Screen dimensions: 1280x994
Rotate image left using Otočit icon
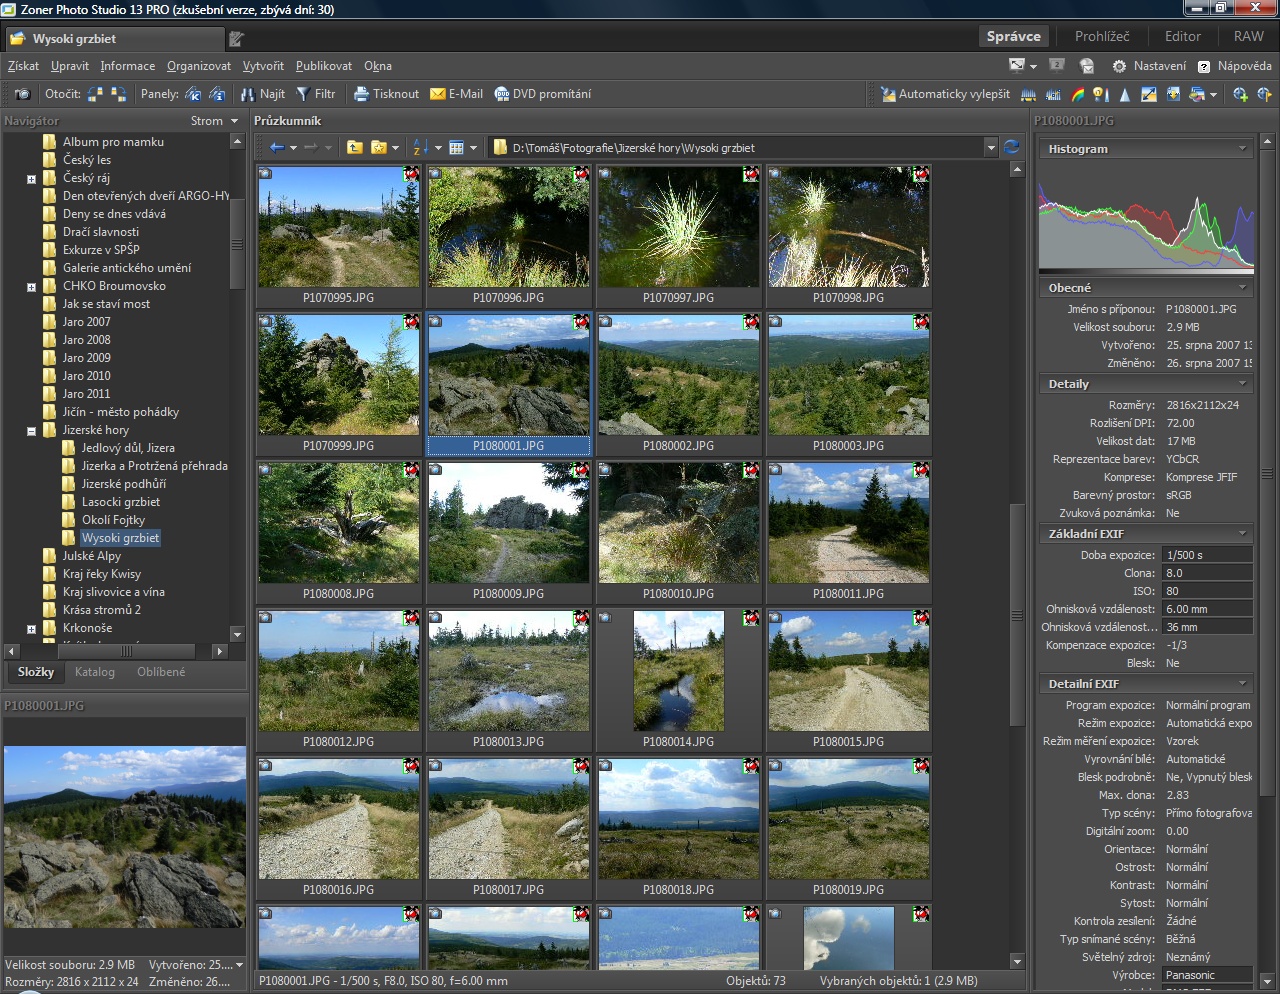[x=95, y=94]
